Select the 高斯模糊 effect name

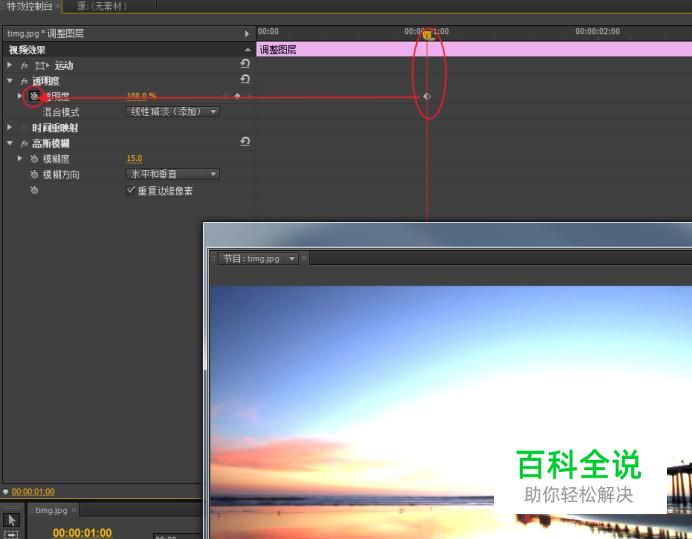coord(50,143)
